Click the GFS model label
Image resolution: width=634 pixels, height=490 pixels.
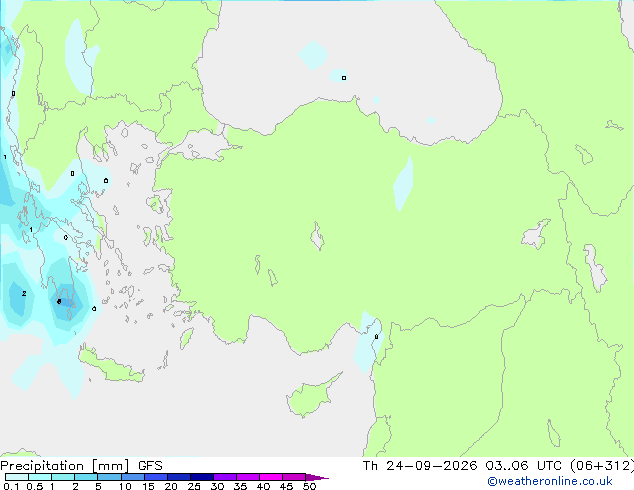(x=150, y=466)
